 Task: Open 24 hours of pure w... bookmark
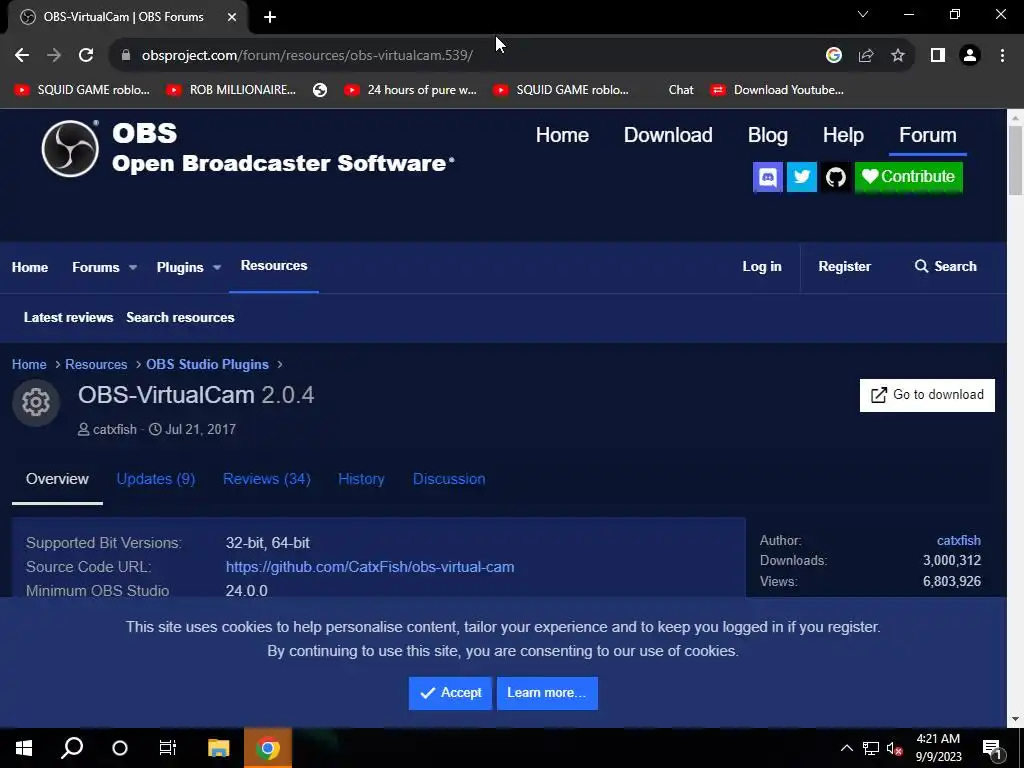click(x=411, y=90)
